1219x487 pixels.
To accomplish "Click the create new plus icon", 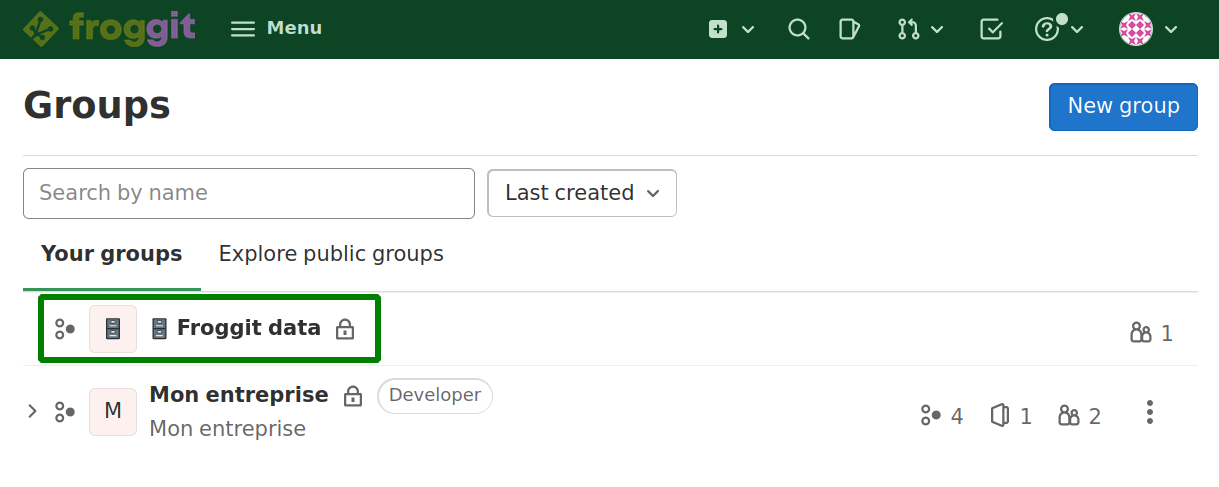I will click(x=718, y=29).
